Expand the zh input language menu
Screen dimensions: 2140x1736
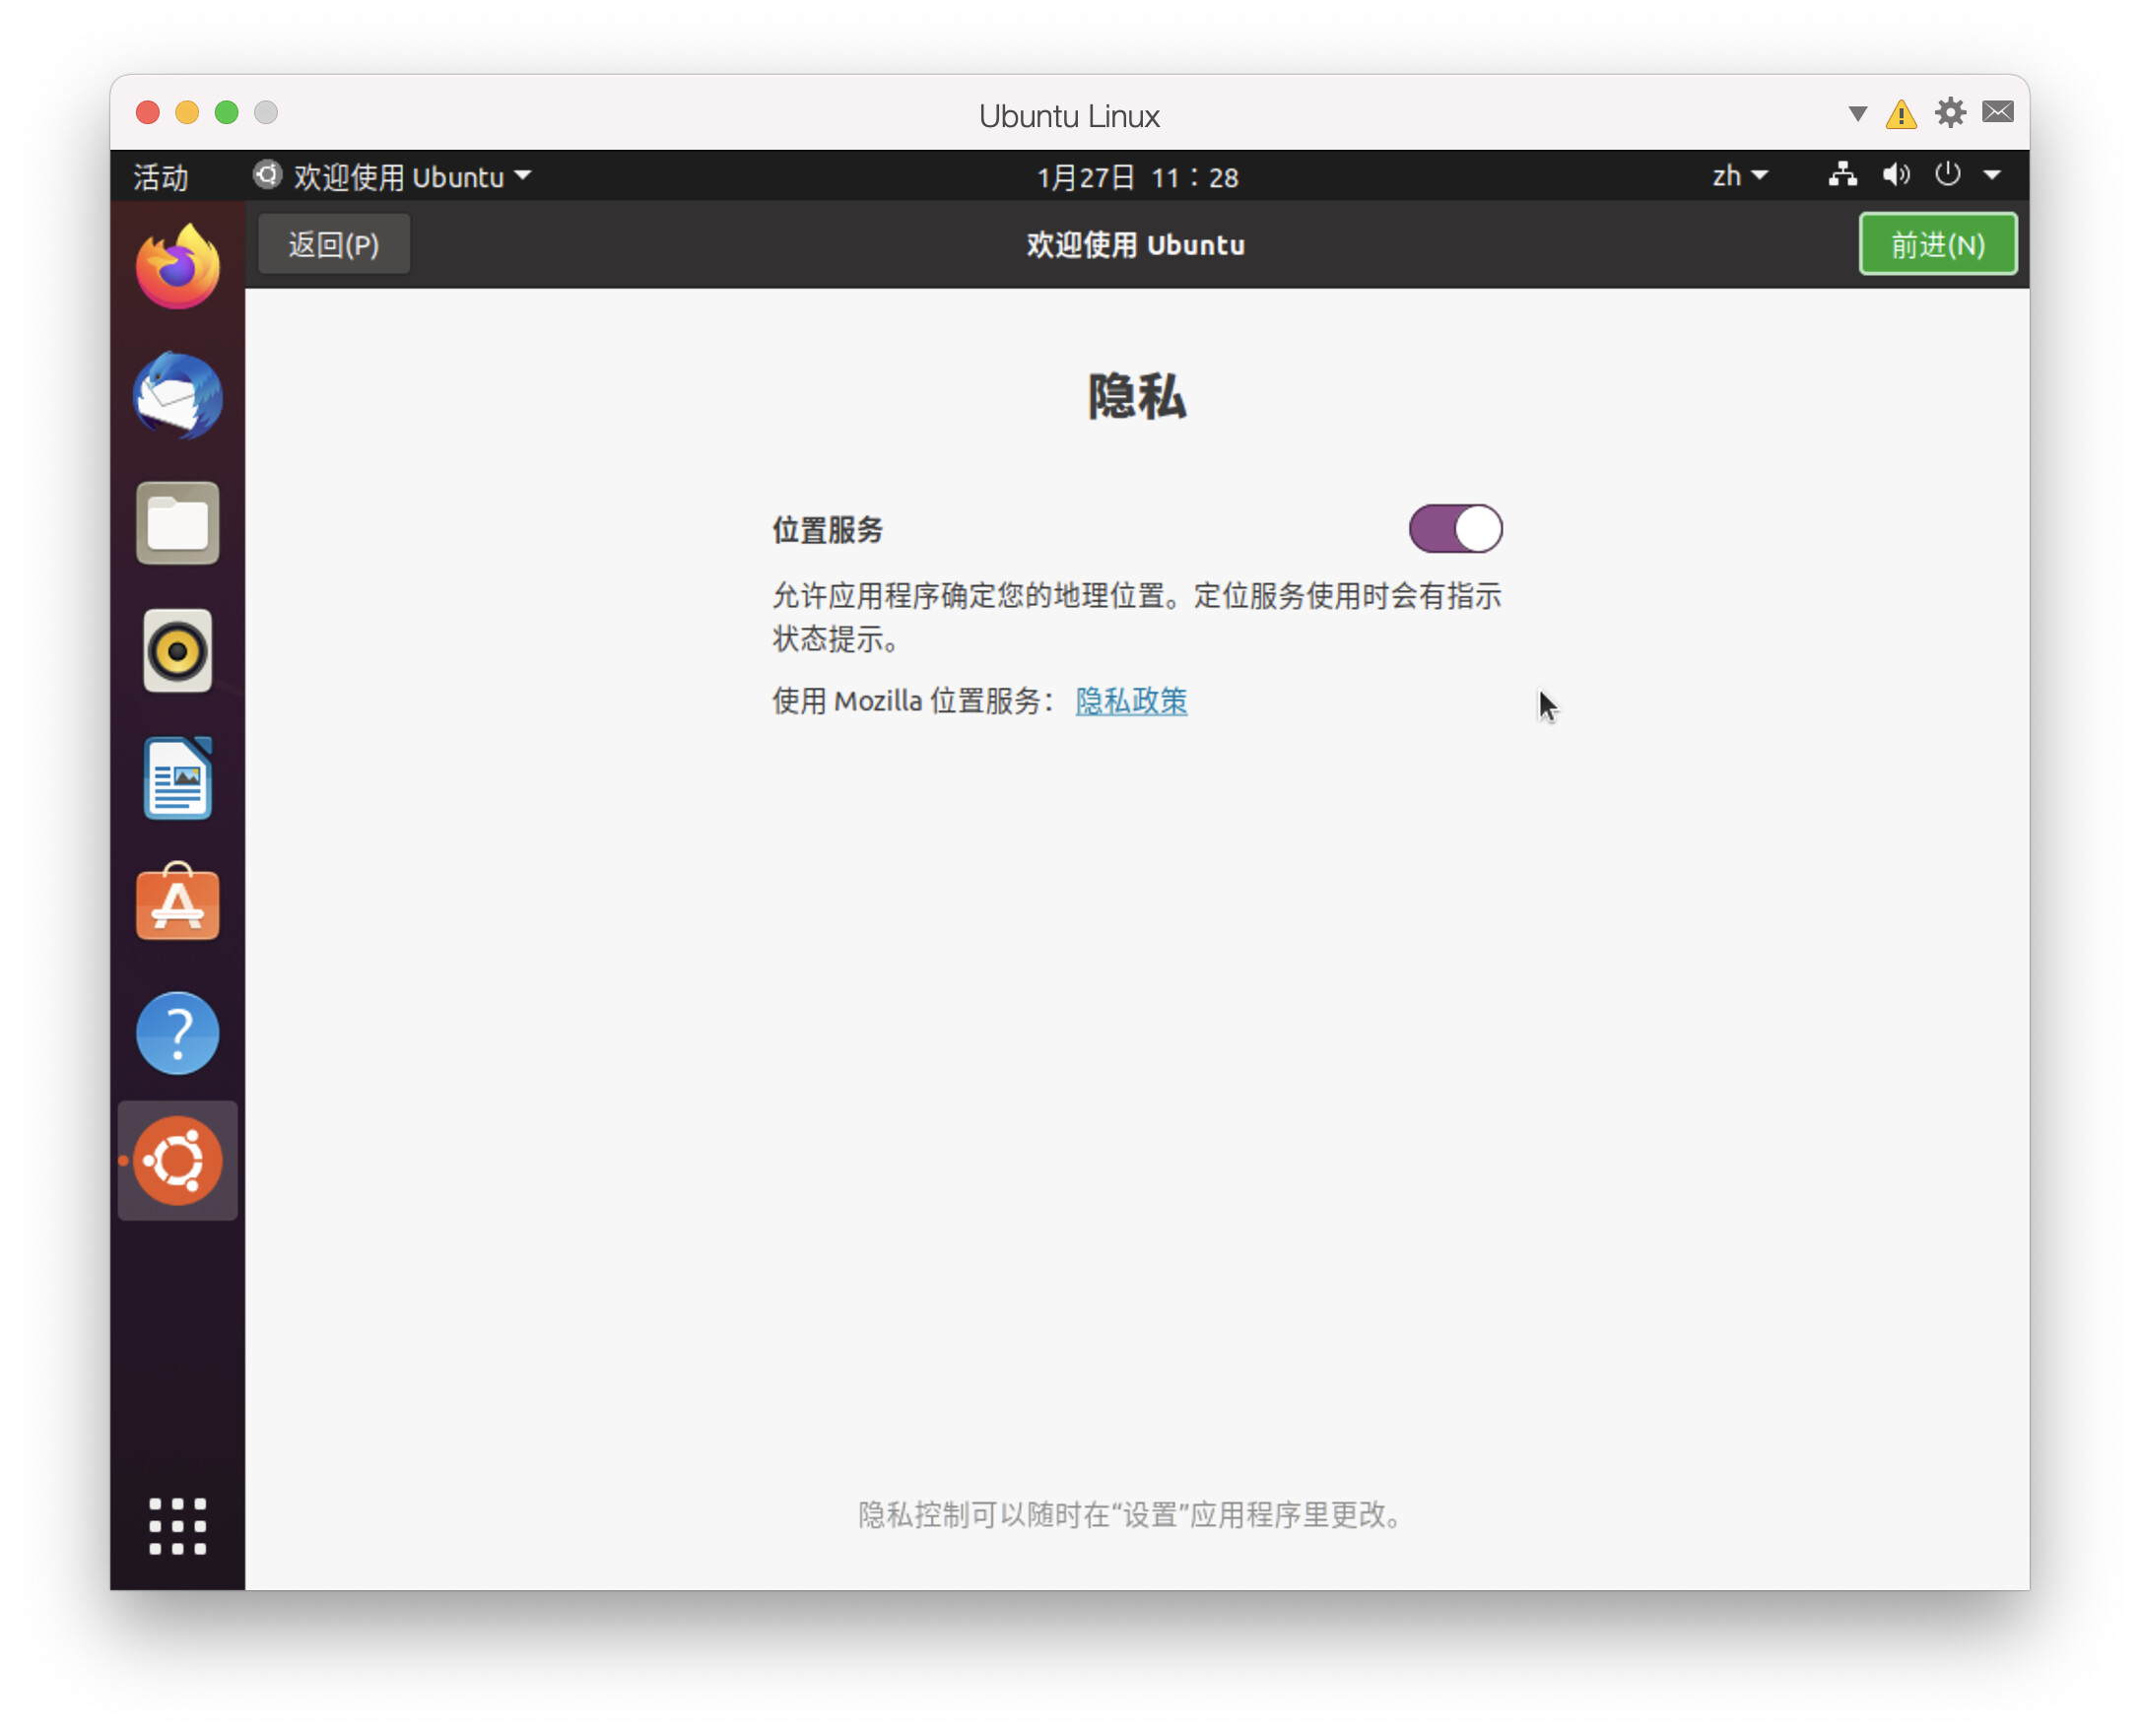pos(1739,176)
